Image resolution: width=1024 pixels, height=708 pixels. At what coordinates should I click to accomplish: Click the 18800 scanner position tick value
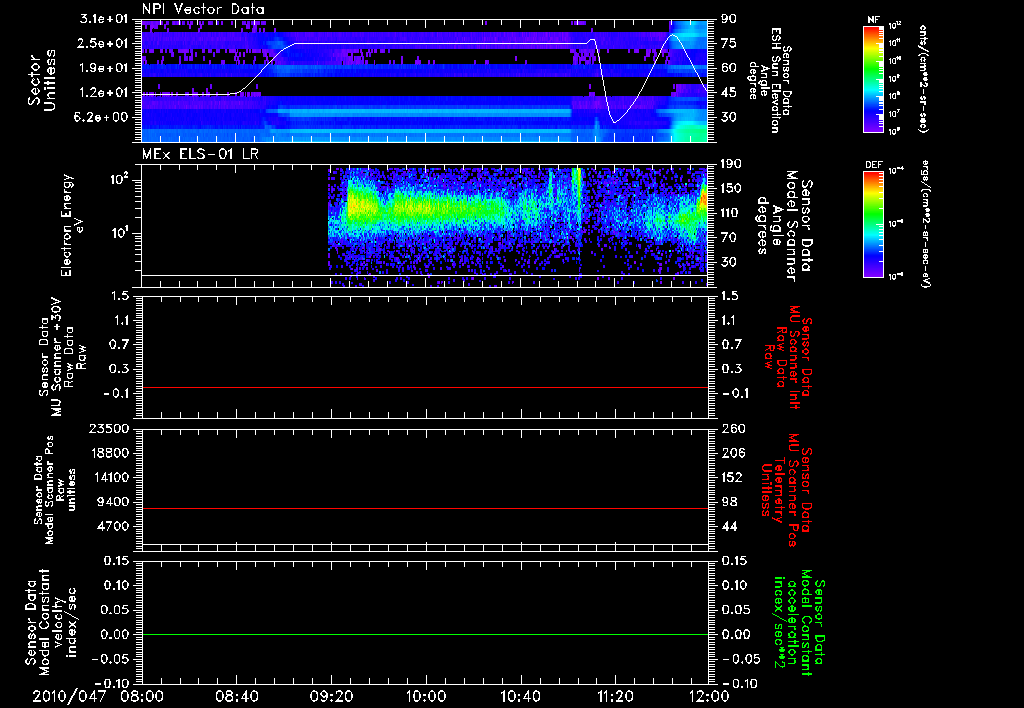[x=109, y=453]
